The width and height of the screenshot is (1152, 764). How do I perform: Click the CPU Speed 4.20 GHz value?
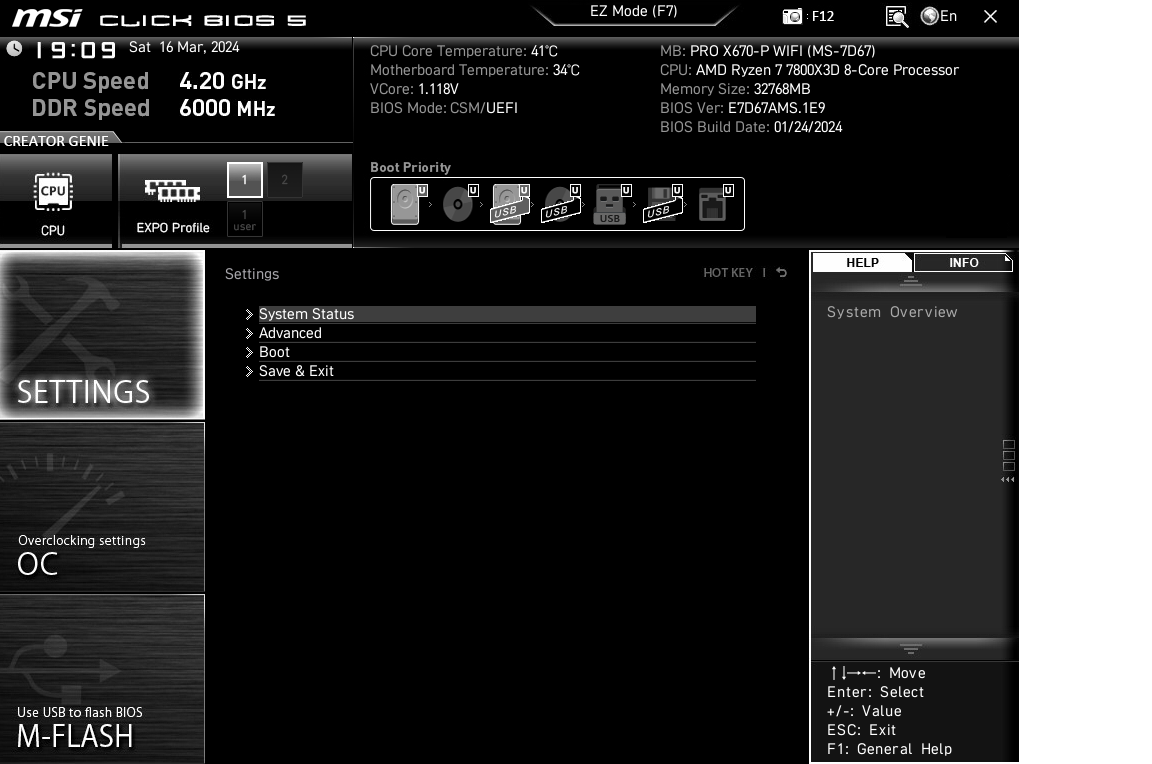click(223, 82)
